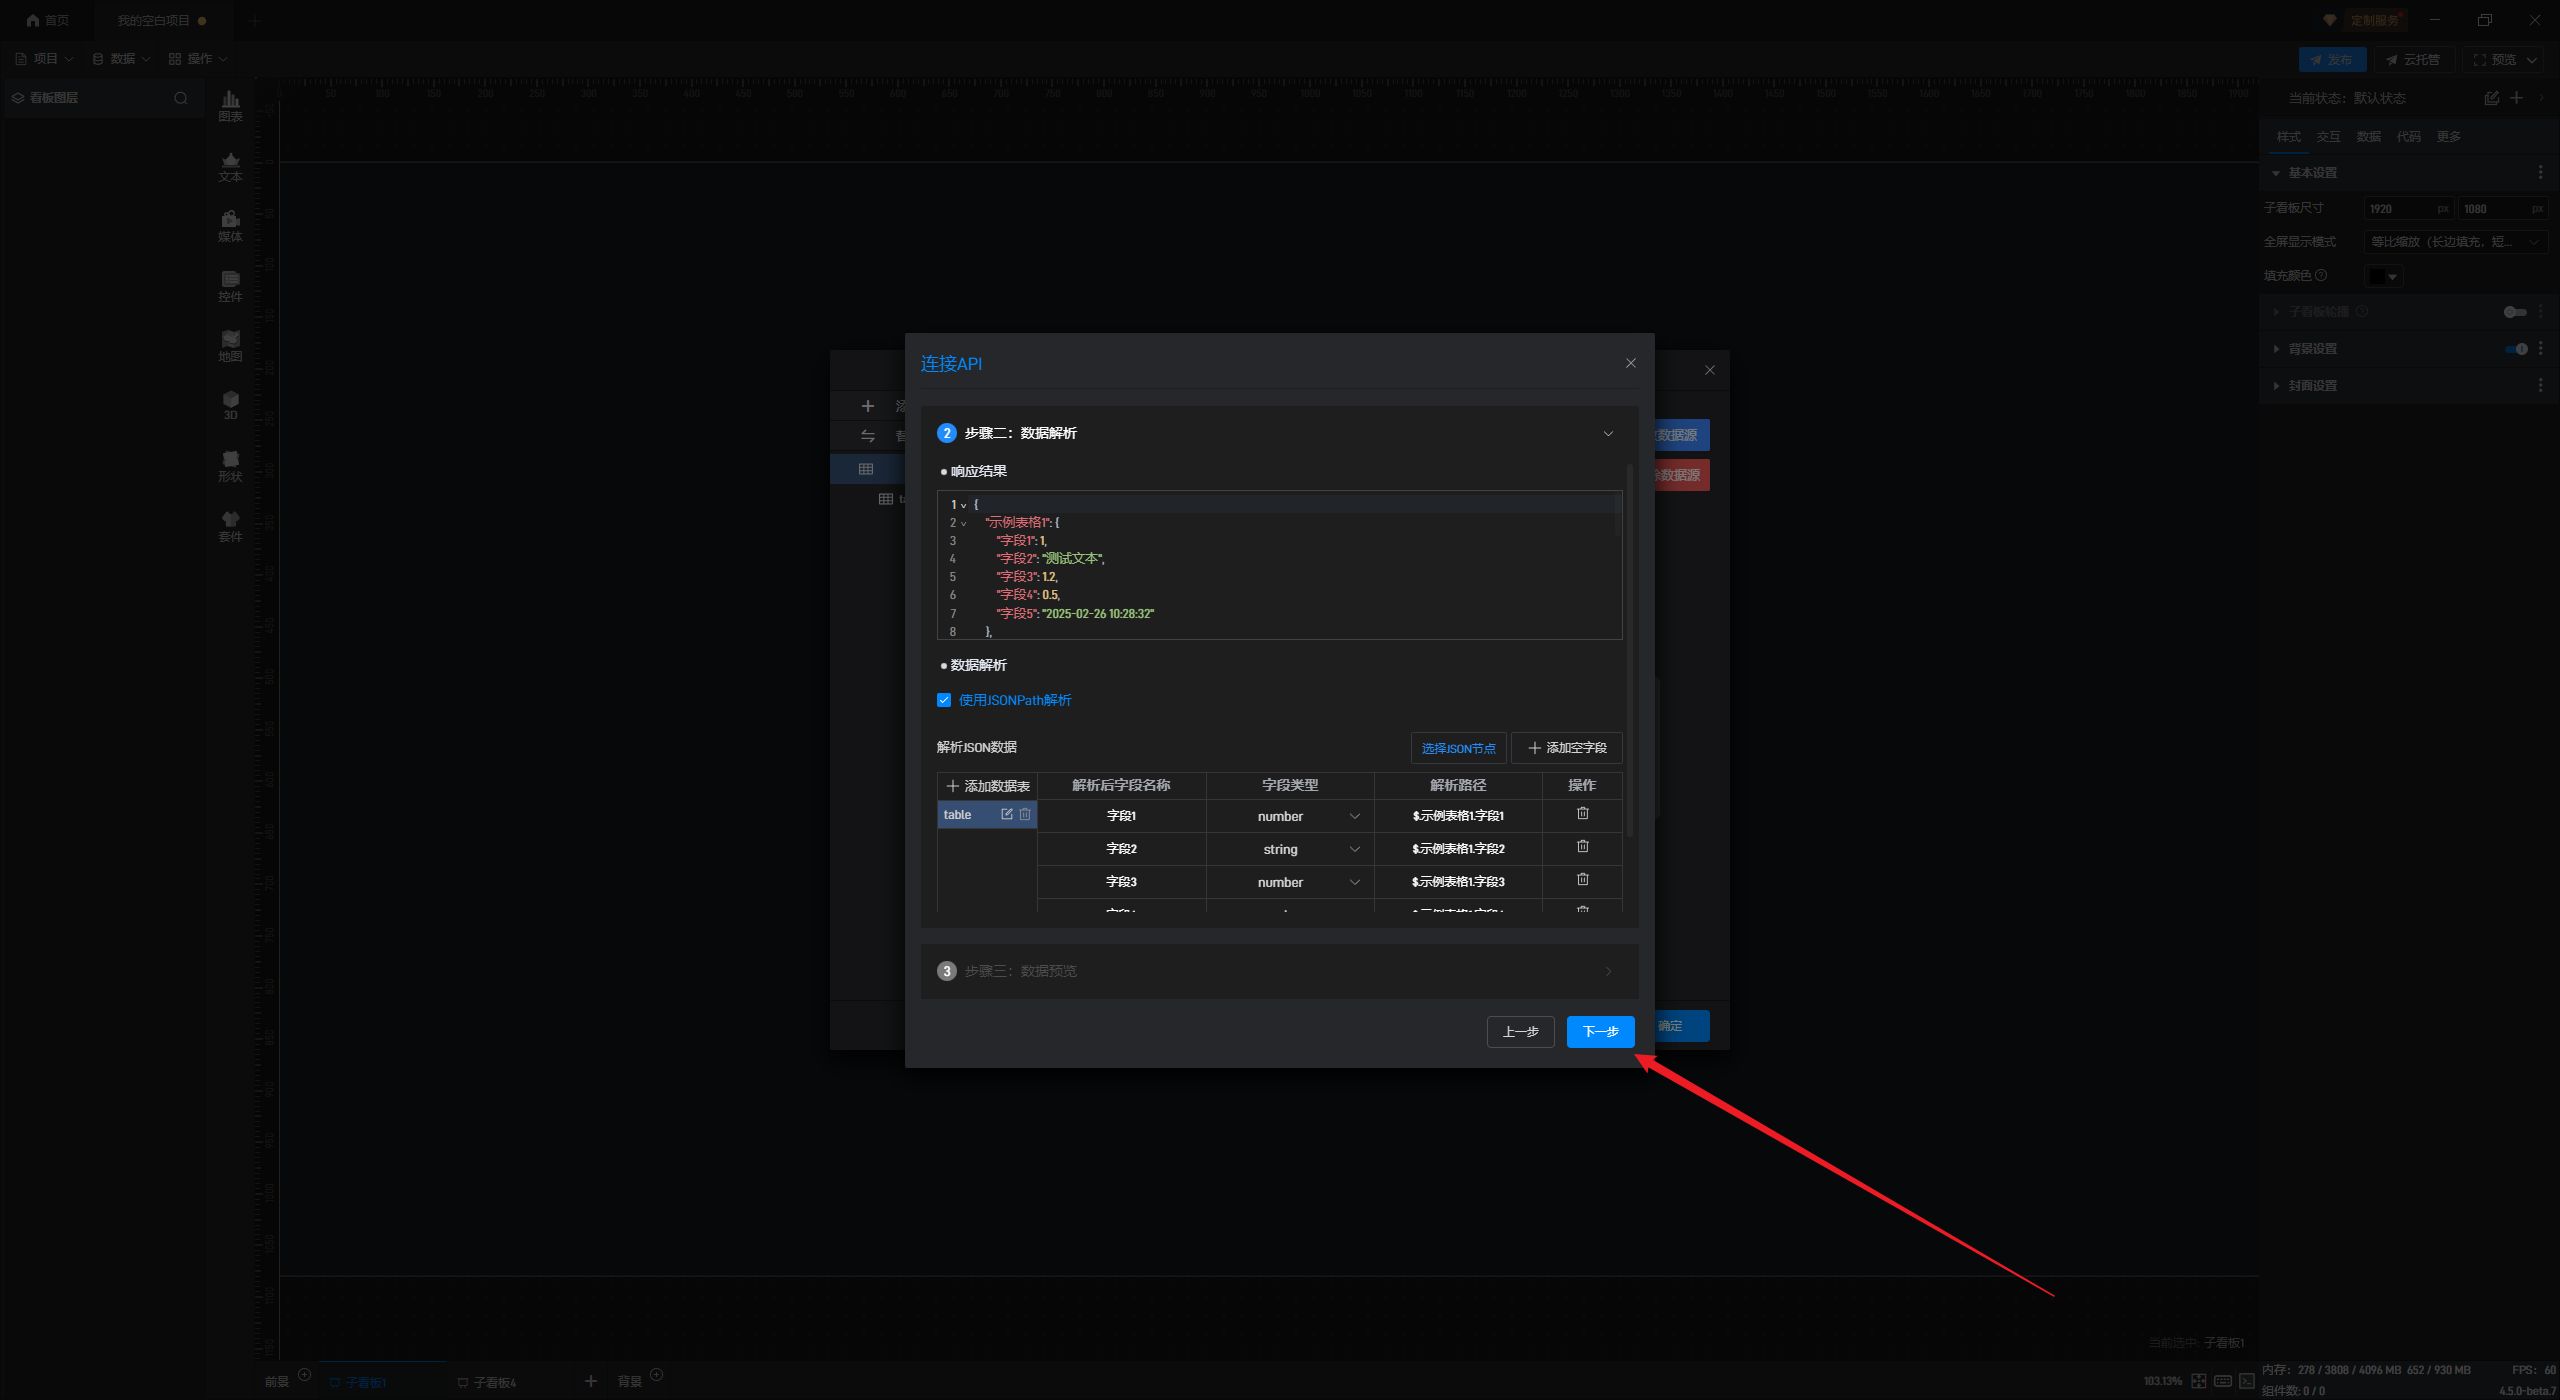The height and width of the screenshot is (1400, 2560).
Task: Click the 下一步 button
Action: pyautogui.click(x=1600, y=1031)
